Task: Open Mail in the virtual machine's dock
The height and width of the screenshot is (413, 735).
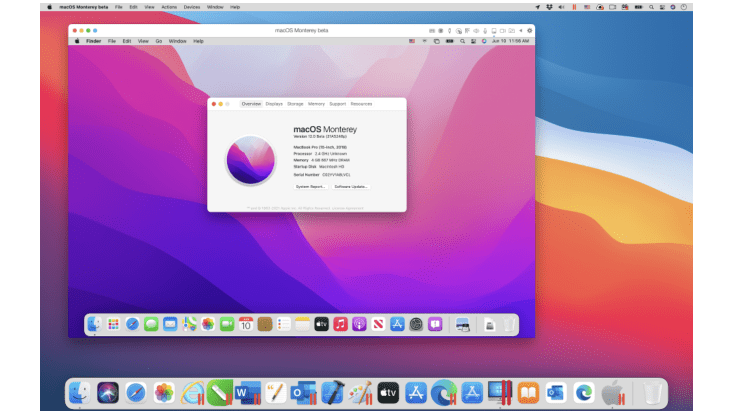Action: (170, 324)
